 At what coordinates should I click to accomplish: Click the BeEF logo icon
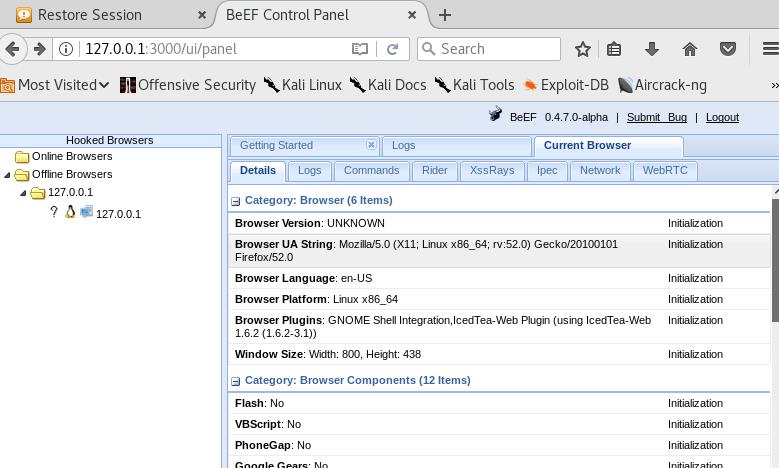[x=495, y=114]
